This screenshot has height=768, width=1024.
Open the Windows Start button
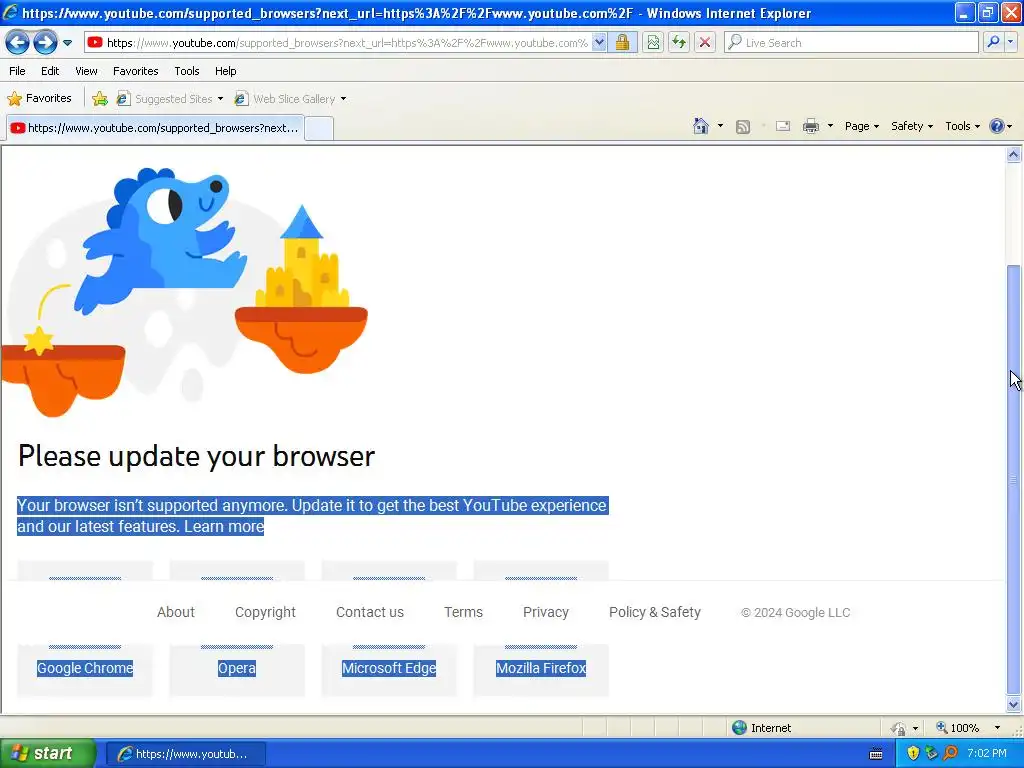(48, 754)
